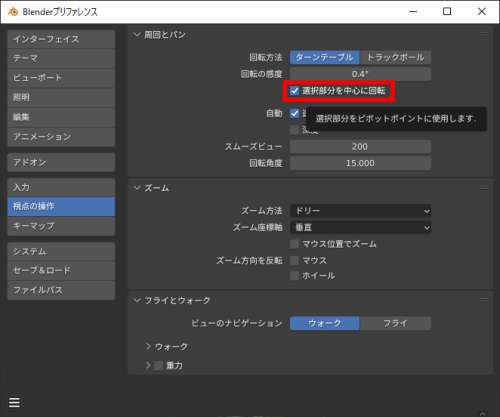
Task: Click the スムーズビュー field showing 200
Action: pyautogui.click(x=360, y=147)
